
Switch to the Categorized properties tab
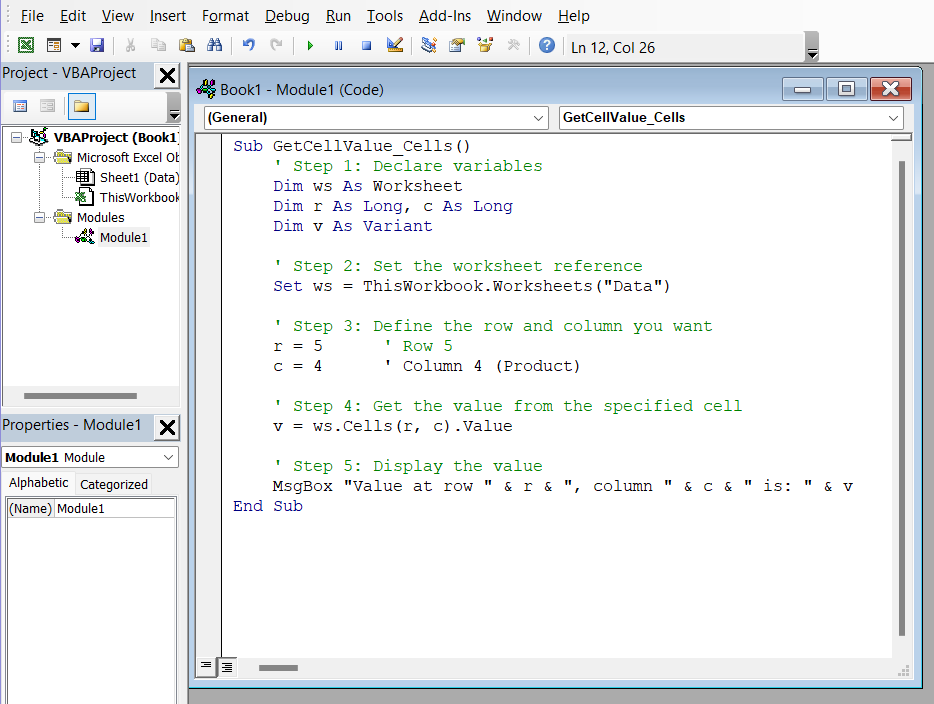[114, 484]
